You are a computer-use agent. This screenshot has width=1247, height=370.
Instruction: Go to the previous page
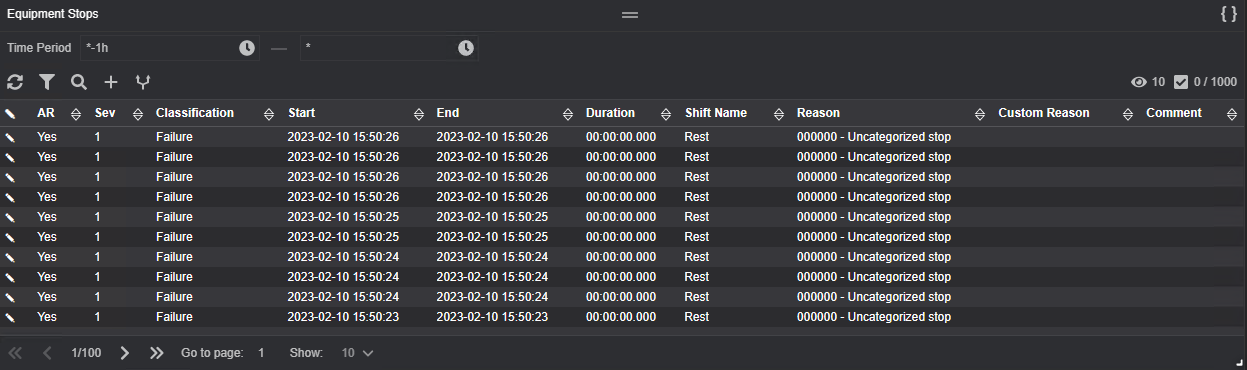point(47,353)
